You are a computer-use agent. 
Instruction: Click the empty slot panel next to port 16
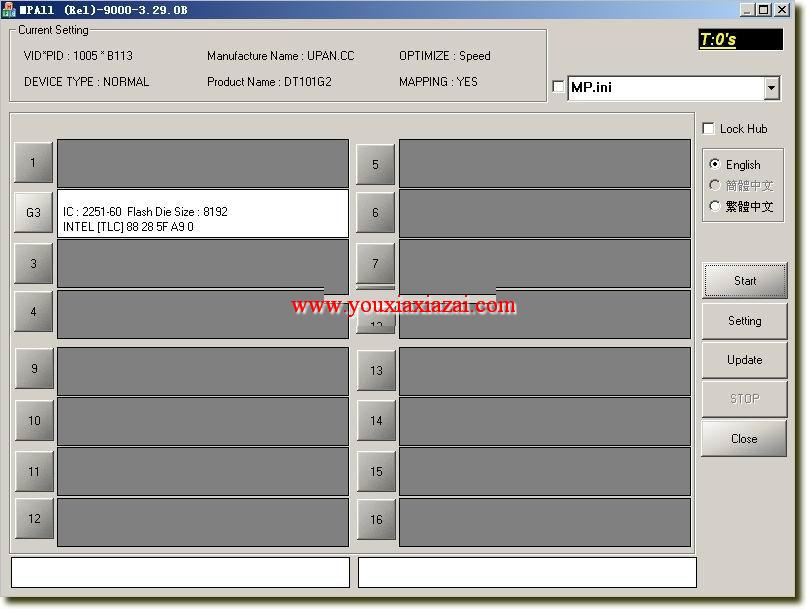click(x=545, y=522)
